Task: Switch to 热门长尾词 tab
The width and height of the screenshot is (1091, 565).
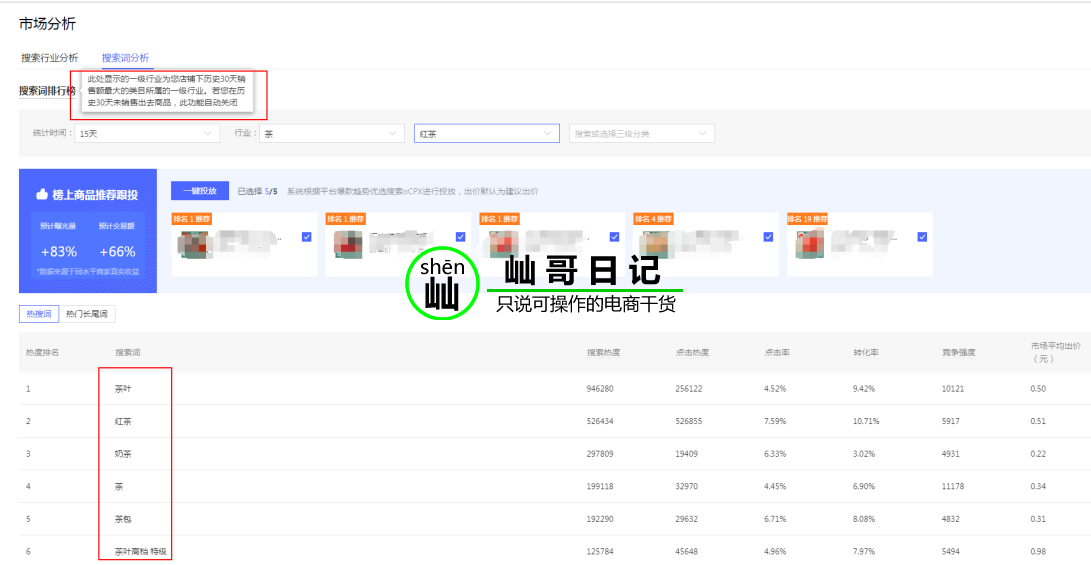Action: 87,314
